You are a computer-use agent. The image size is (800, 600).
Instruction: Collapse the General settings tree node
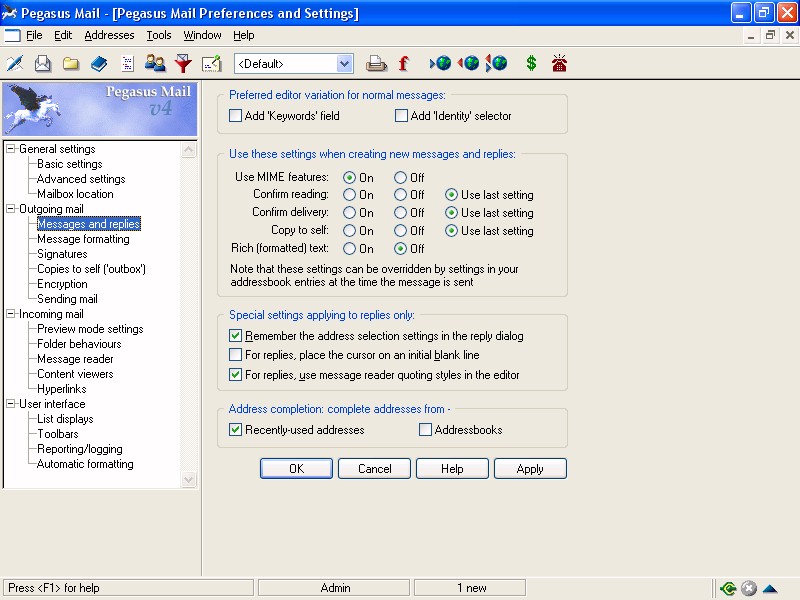pos(10,149)
